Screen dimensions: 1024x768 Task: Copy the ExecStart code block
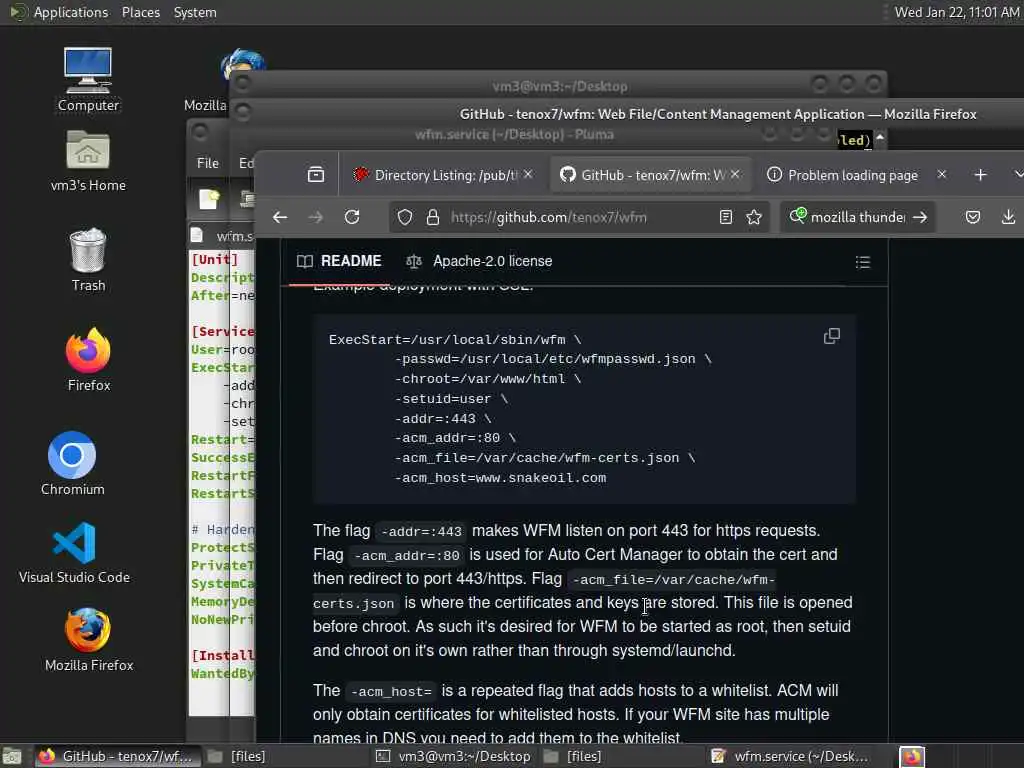tap(831, 336)
